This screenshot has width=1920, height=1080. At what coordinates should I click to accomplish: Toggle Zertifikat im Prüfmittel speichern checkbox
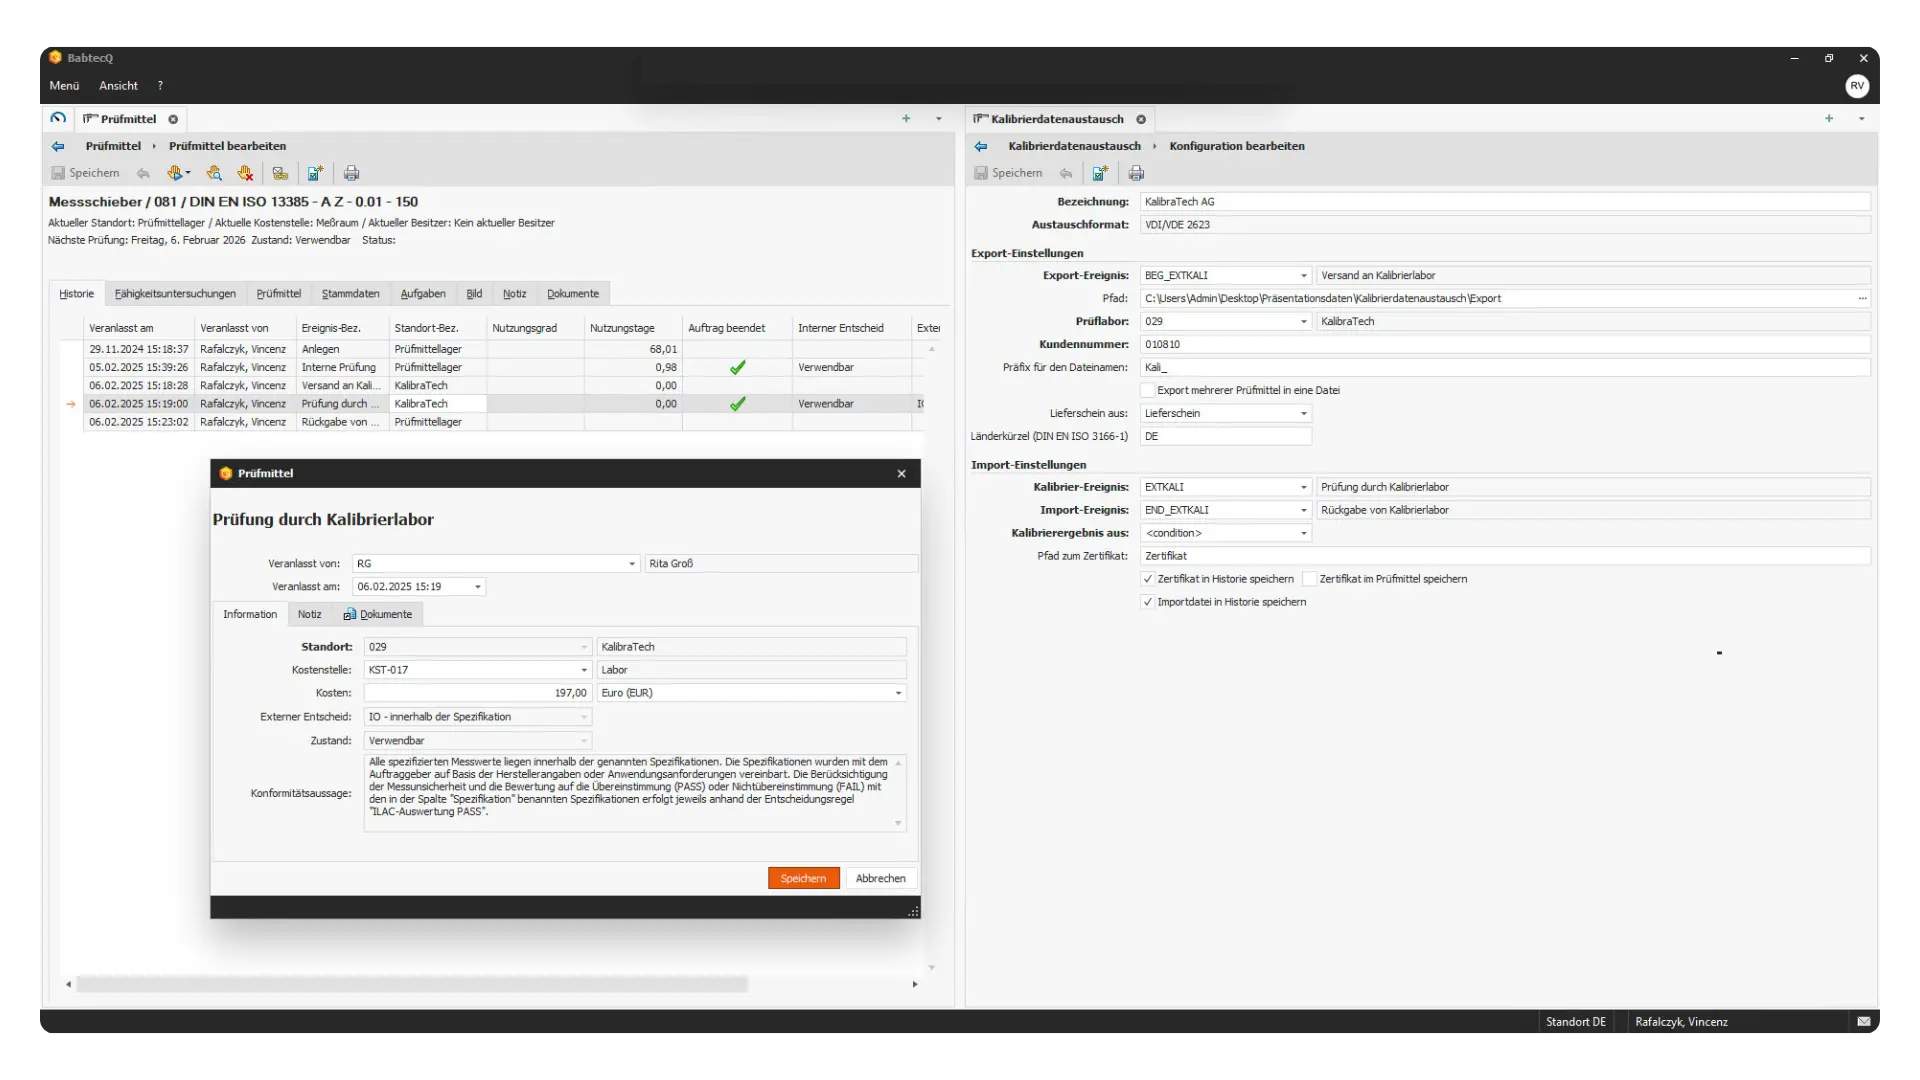tap(1309, 579)
